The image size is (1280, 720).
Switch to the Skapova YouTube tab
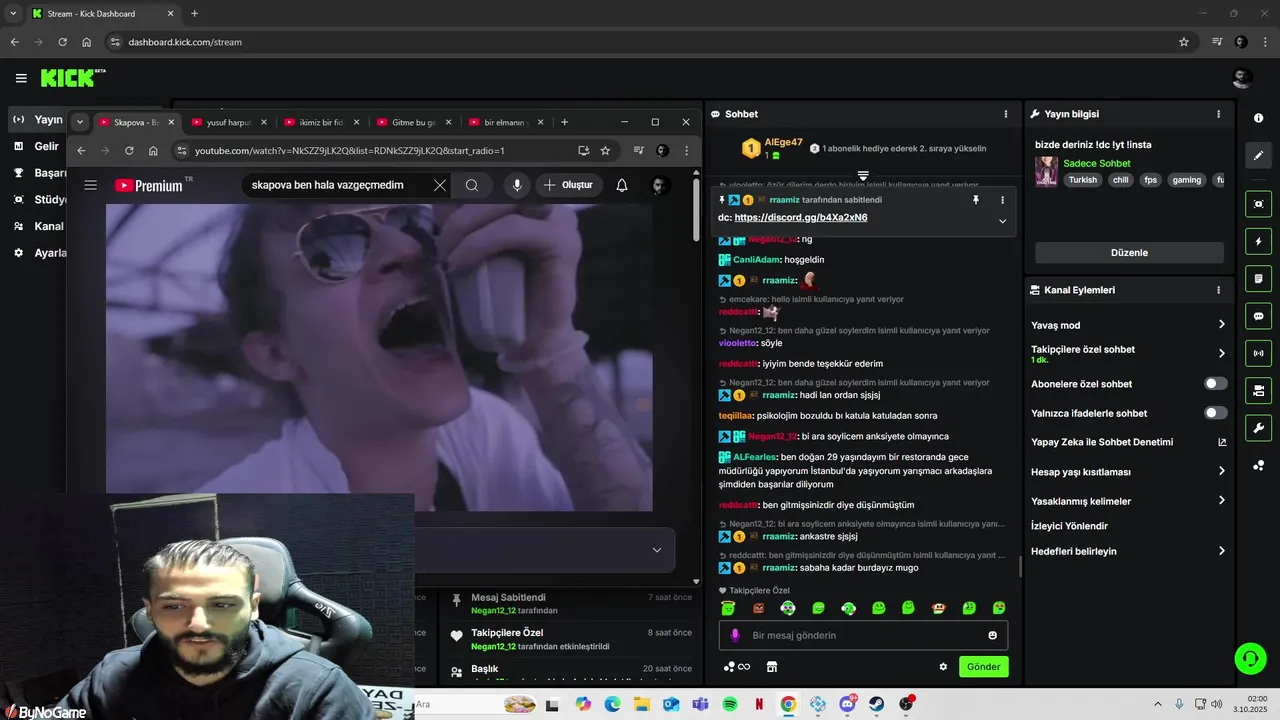(x=137, y=122)
